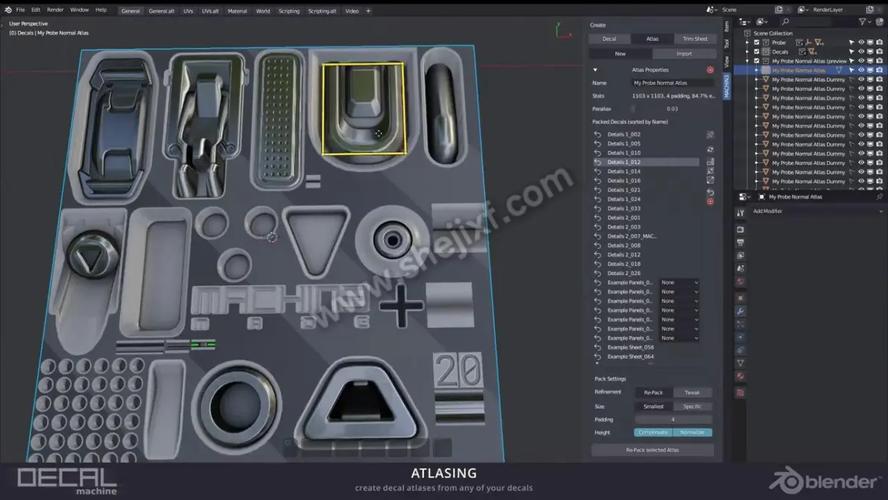Screen dimensions: 888x500
Task: Adjust the Padding value field
Action: [x=673, y=420]
